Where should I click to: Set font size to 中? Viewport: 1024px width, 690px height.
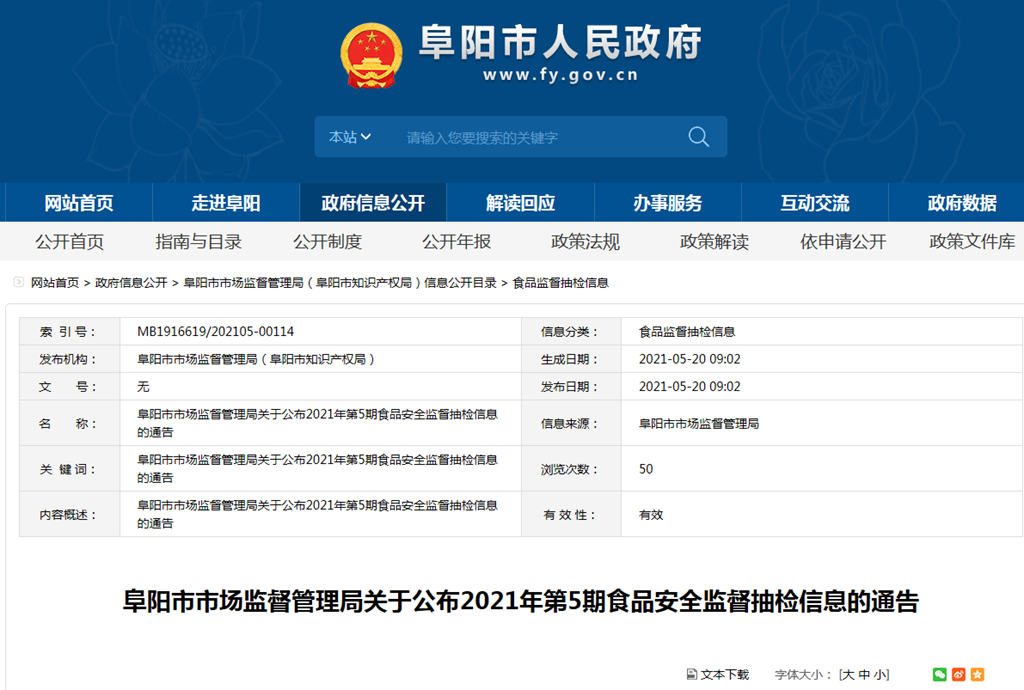point(863,675)
